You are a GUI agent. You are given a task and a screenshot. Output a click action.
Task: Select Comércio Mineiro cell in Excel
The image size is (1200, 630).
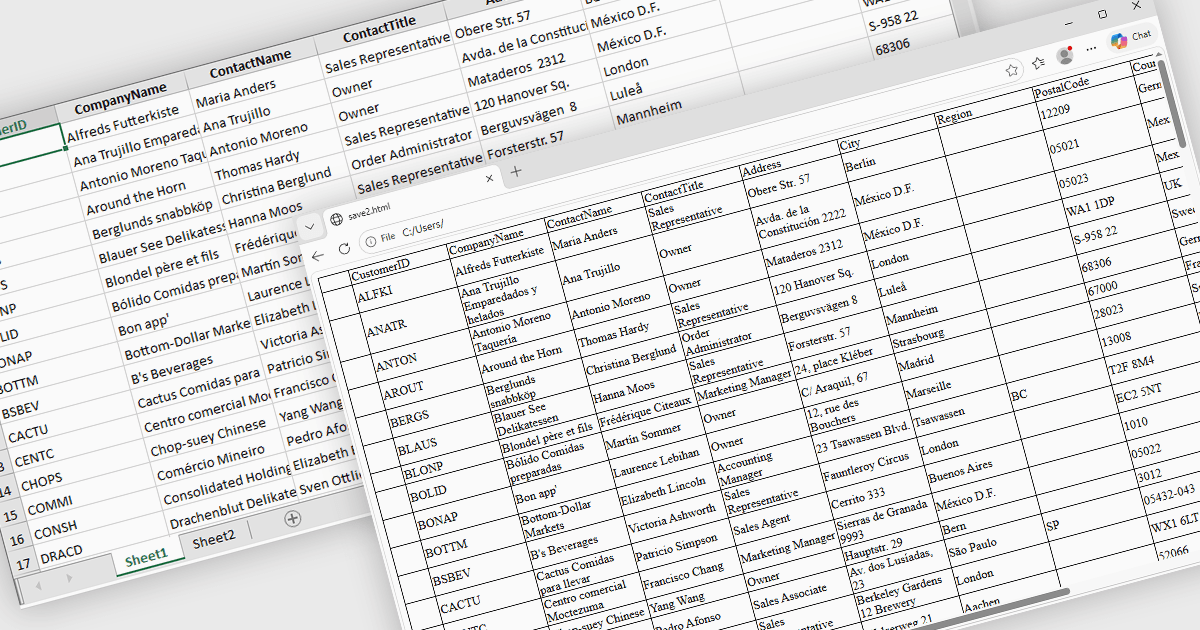(x=211, y=460)
